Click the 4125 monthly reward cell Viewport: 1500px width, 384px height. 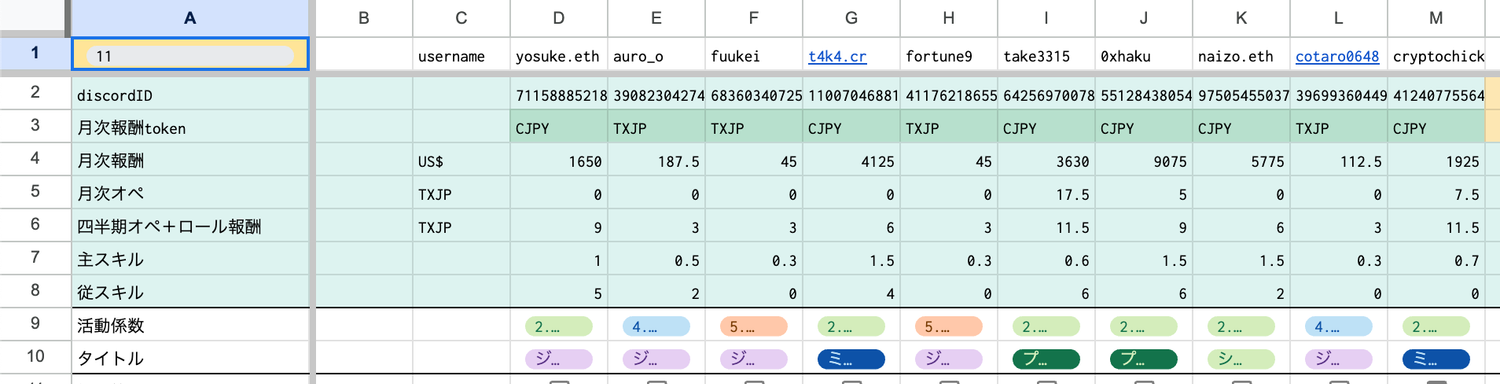(851, 160)
